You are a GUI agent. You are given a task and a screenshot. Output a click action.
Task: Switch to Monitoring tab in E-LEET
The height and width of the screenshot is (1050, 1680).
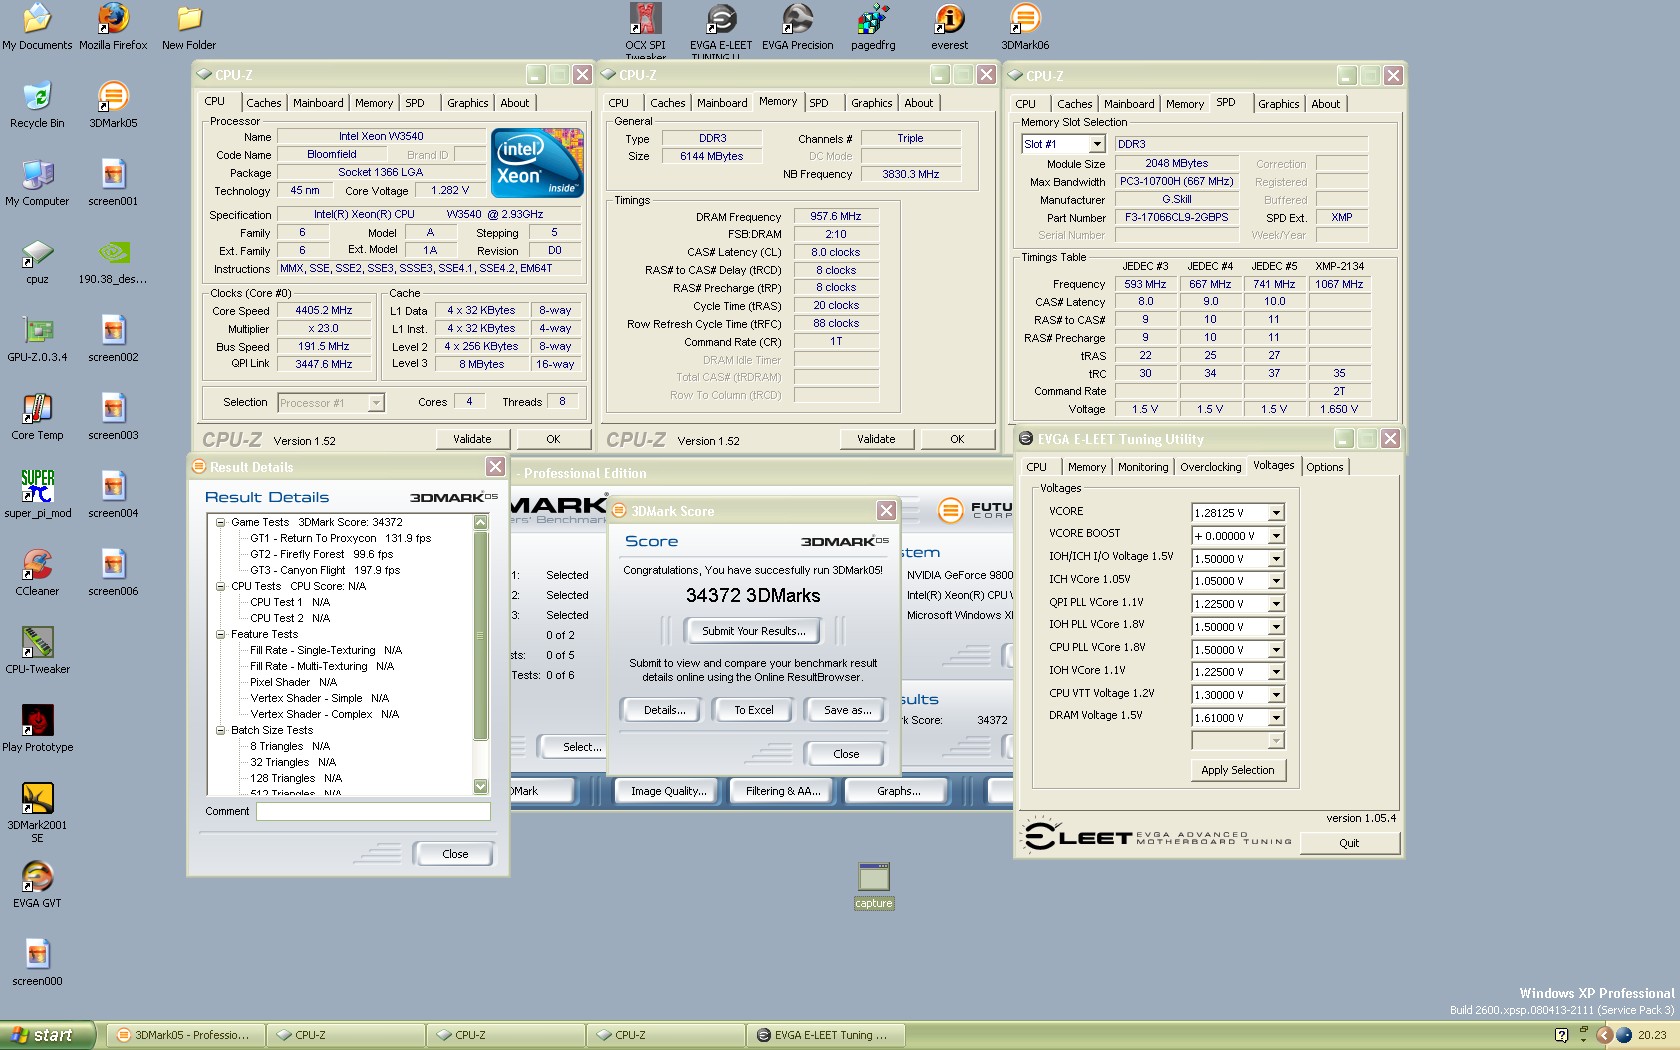1143,467
